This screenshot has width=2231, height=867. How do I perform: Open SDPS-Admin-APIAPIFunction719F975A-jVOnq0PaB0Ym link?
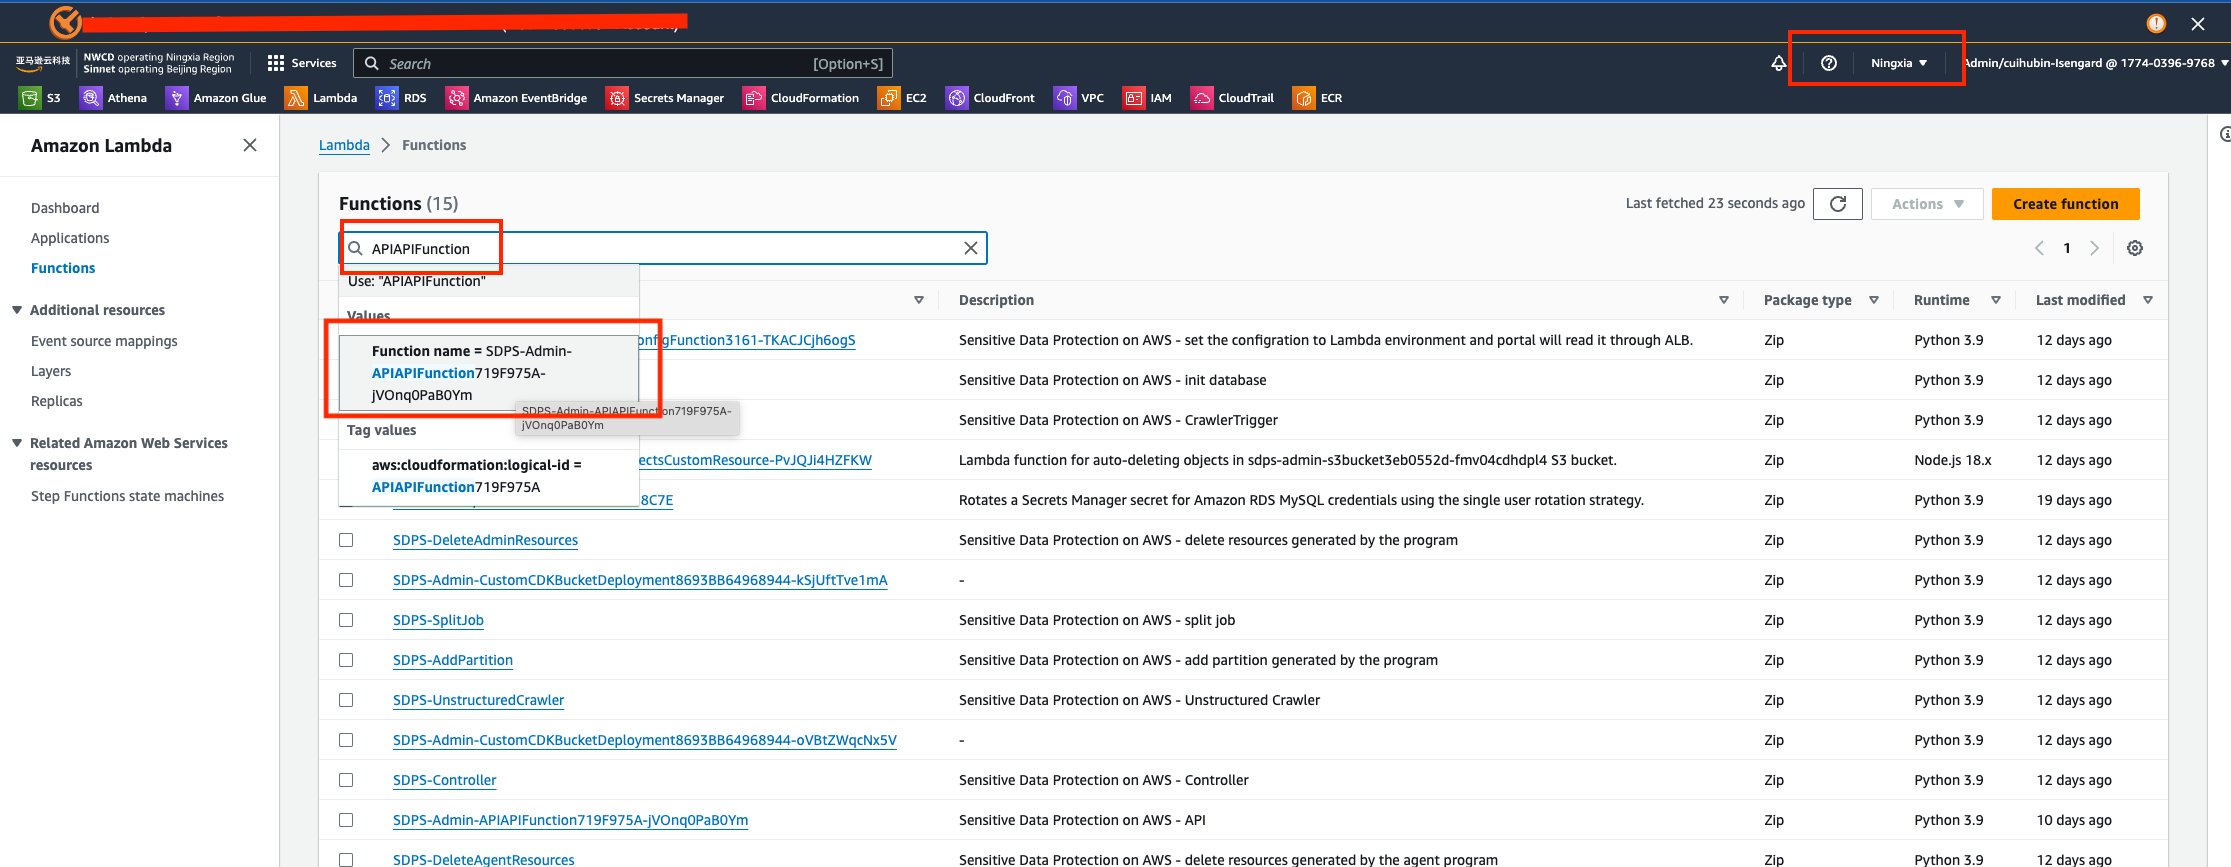pos(570,820)
